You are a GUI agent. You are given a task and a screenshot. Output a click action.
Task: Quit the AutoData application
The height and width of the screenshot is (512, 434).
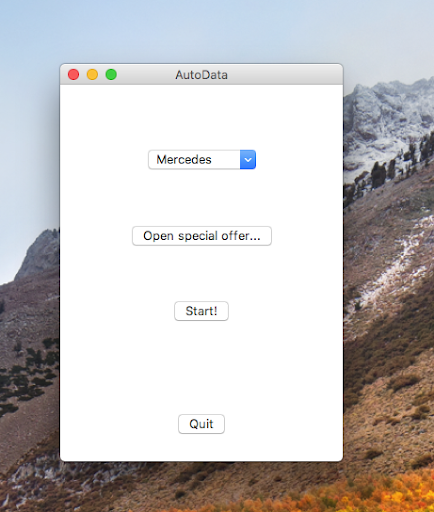point(201,424)
